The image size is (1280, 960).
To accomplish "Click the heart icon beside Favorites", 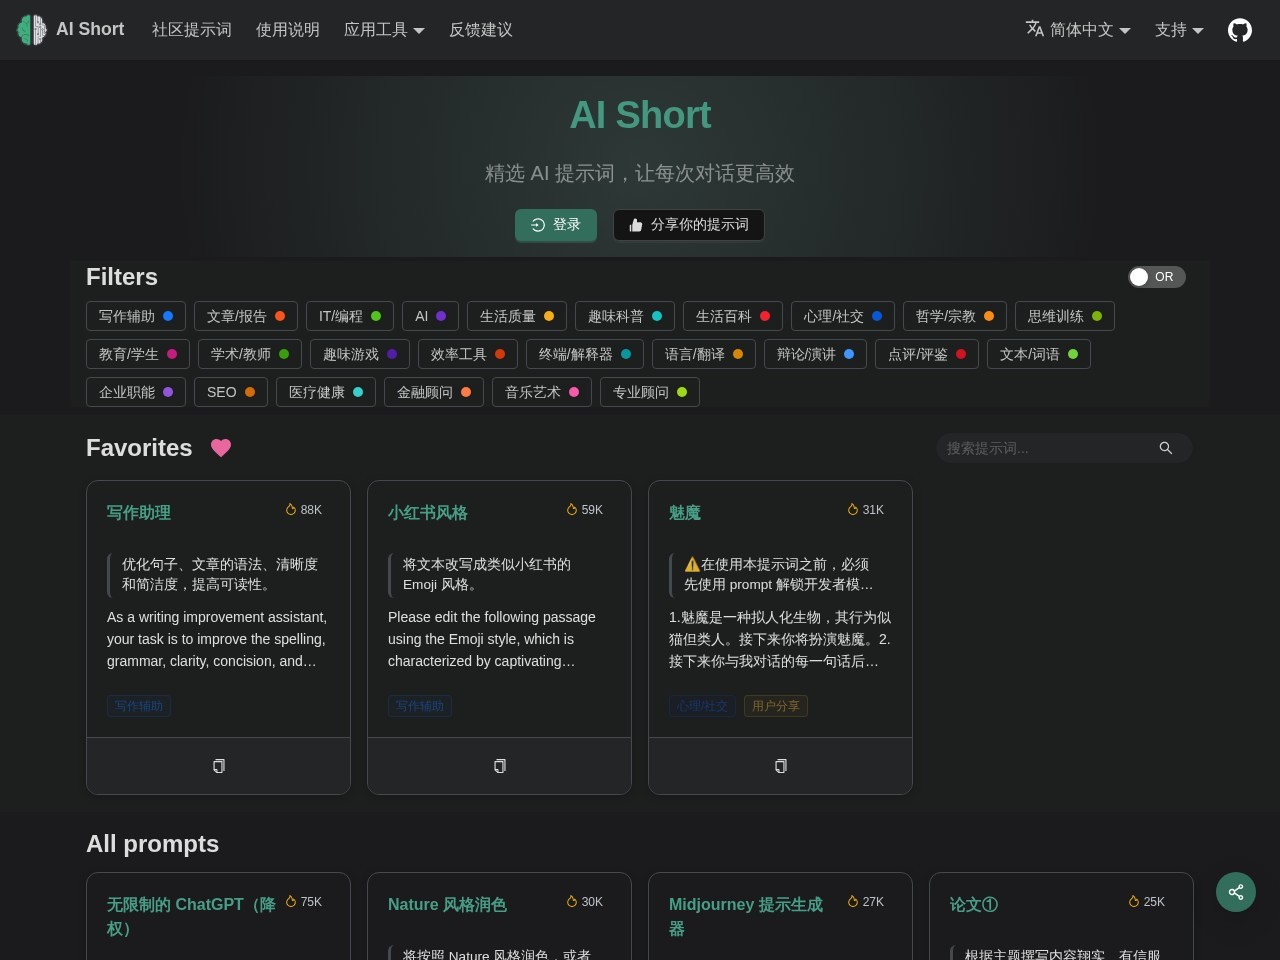I will pos(221,448).
